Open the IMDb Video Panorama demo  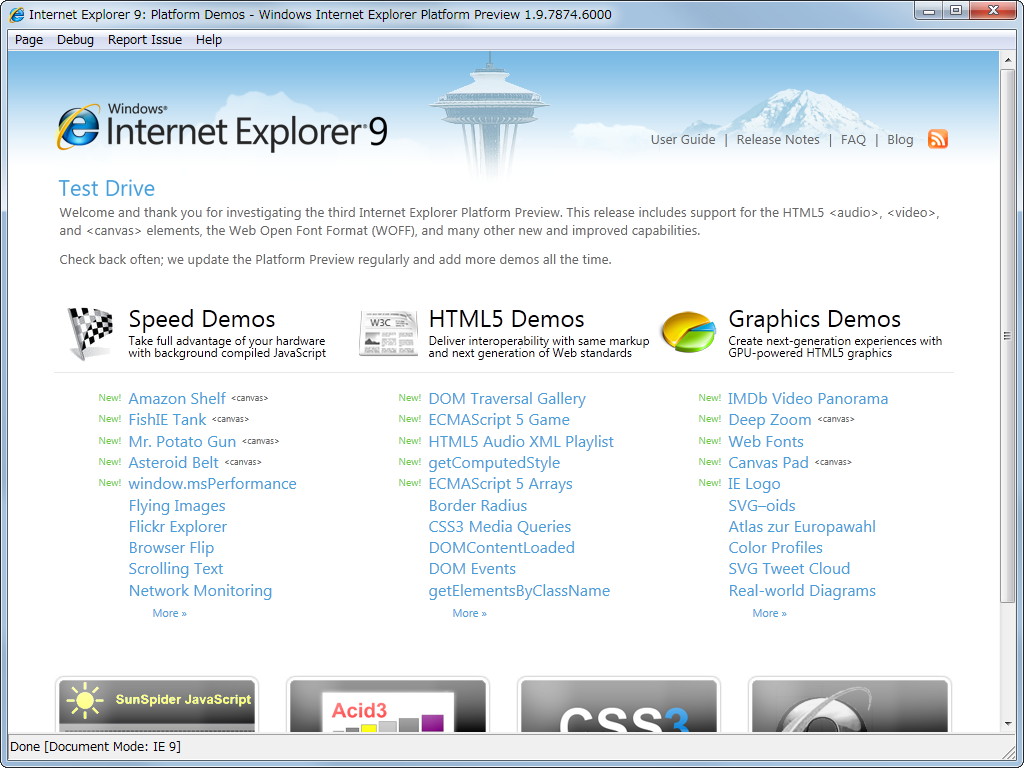click(808, 398)
